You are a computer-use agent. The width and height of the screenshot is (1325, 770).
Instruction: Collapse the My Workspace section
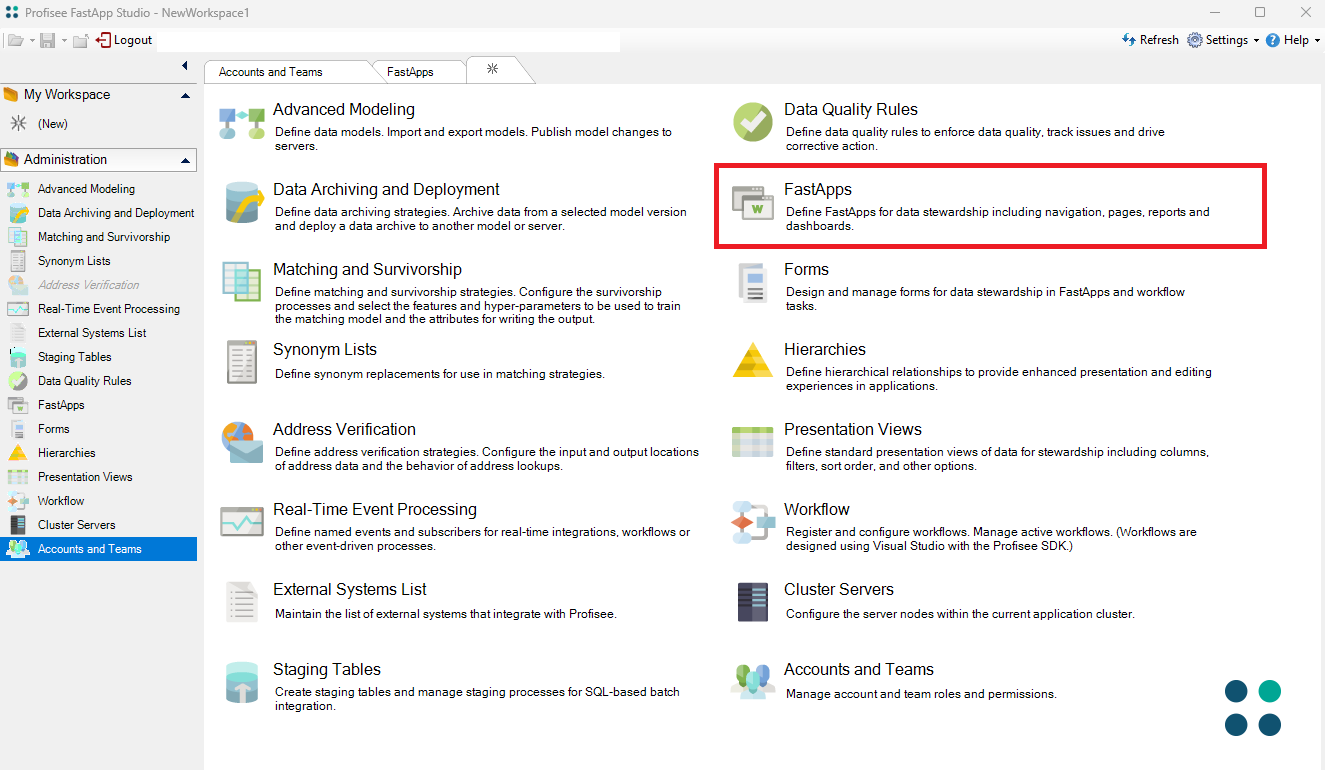click(x=185, y=95)
